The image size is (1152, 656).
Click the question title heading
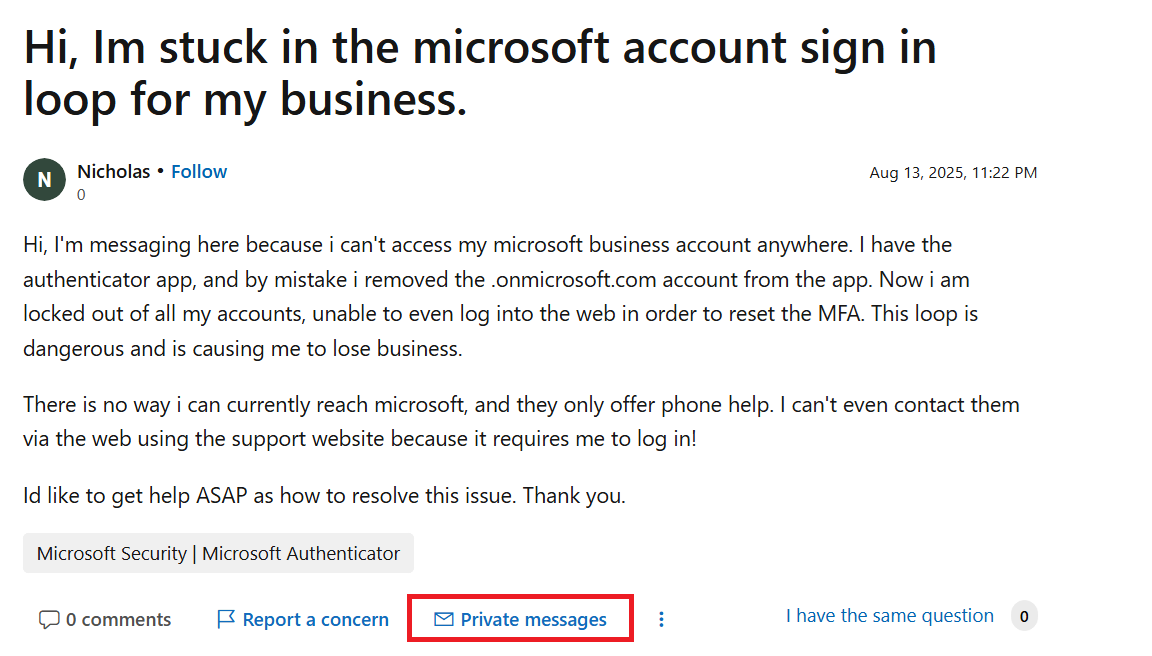tap(480, 73)
